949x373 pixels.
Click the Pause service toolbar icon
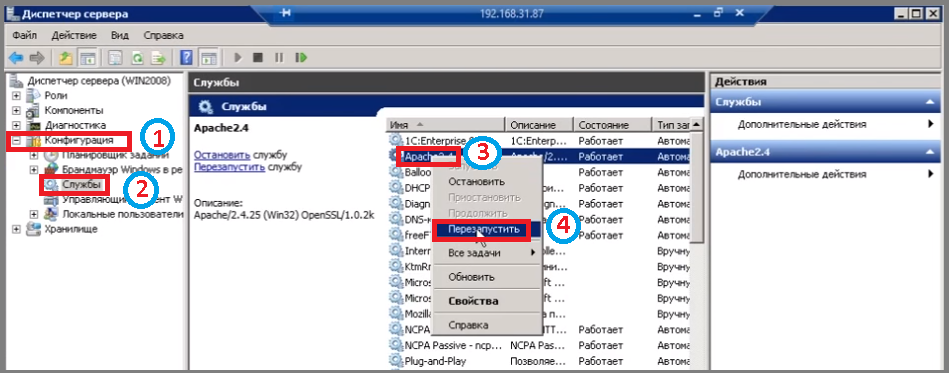[x=279, y=58]
